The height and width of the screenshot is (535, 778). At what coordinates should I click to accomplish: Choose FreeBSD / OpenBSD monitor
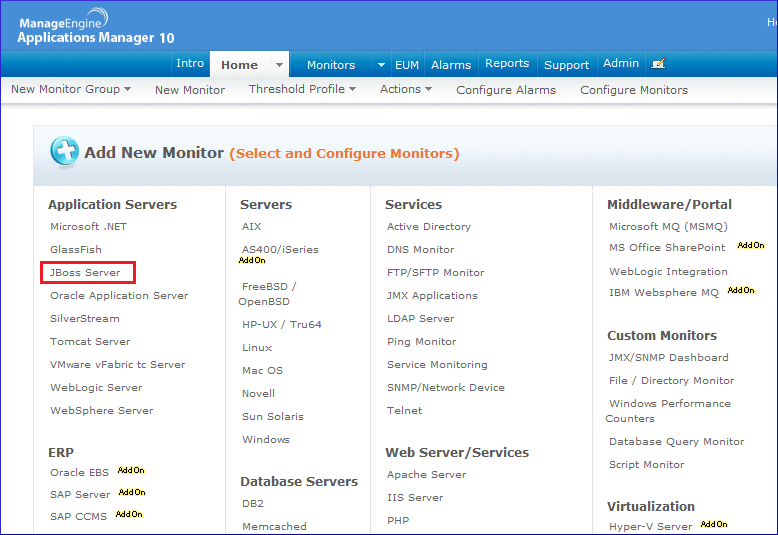point(267,294)
